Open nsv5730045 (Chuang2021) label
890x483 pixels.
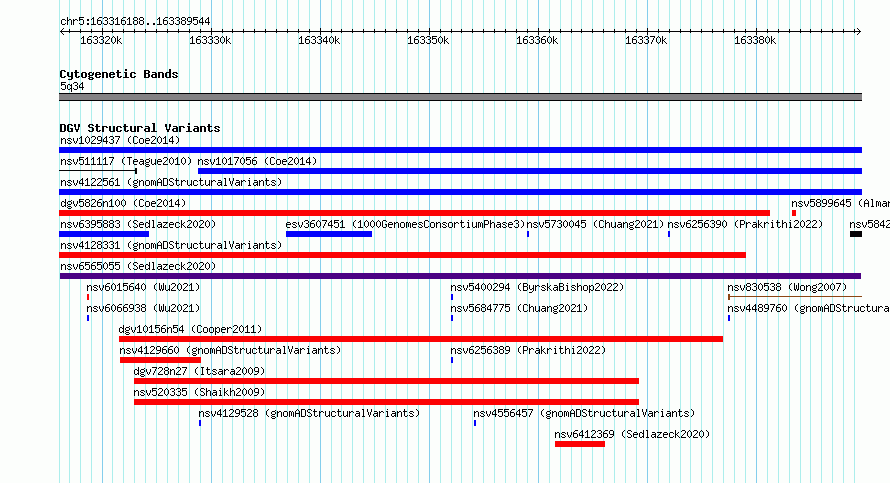click(x=595, y=224)
